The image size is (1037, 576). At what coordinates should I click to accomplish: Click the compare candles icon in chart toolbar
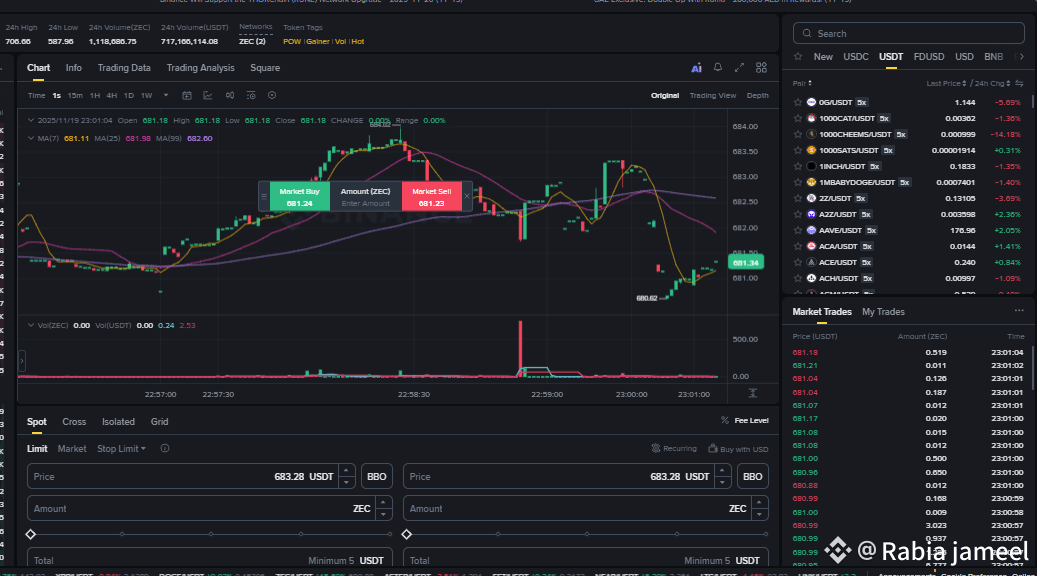click(229, 95)
